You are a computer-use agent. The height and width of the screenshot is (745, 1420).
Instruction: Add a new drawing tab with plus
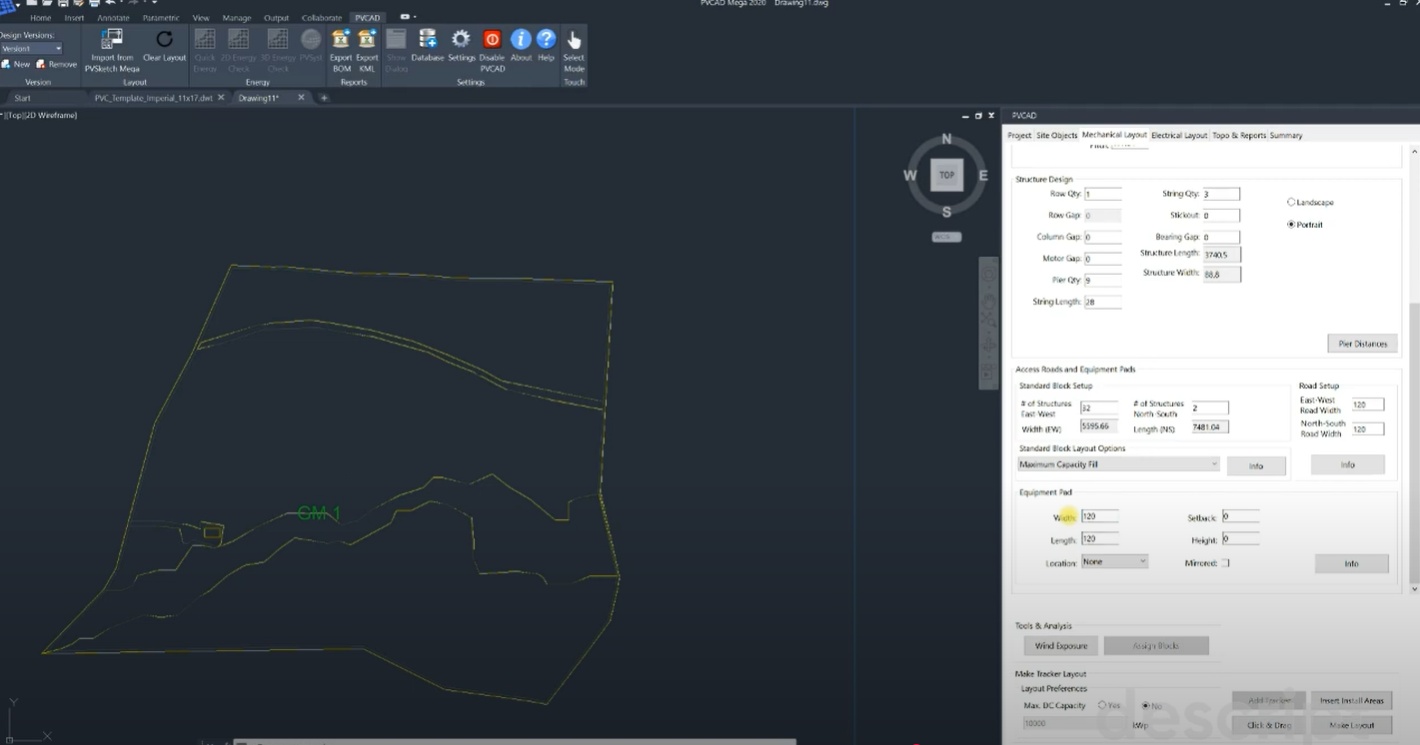pyautogui.click(x=324, y=98)
